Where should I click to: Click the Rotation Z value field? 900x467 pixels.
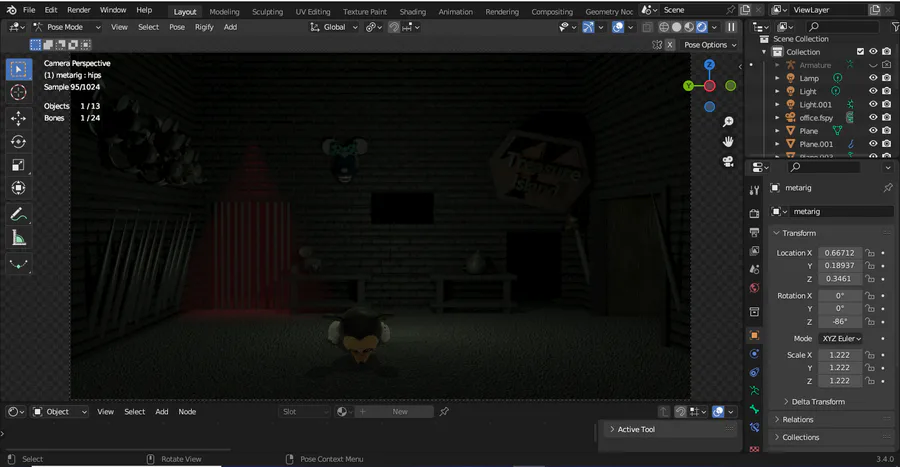tap(840, 321)
